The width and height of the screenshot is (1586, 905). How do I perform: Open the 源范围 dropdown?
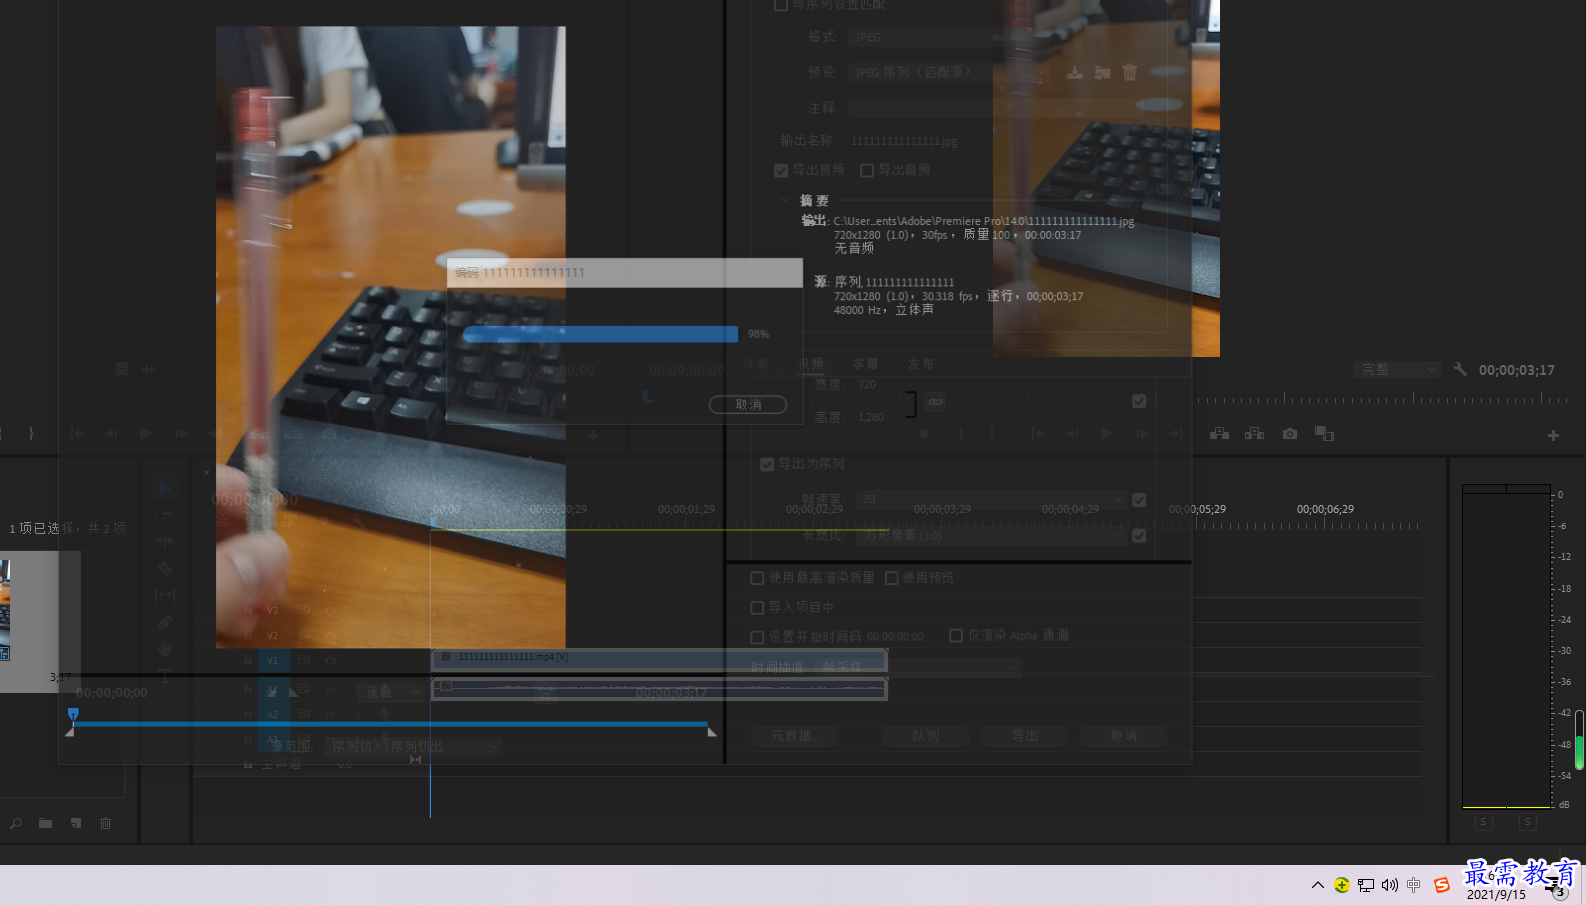tap(413, 747)
